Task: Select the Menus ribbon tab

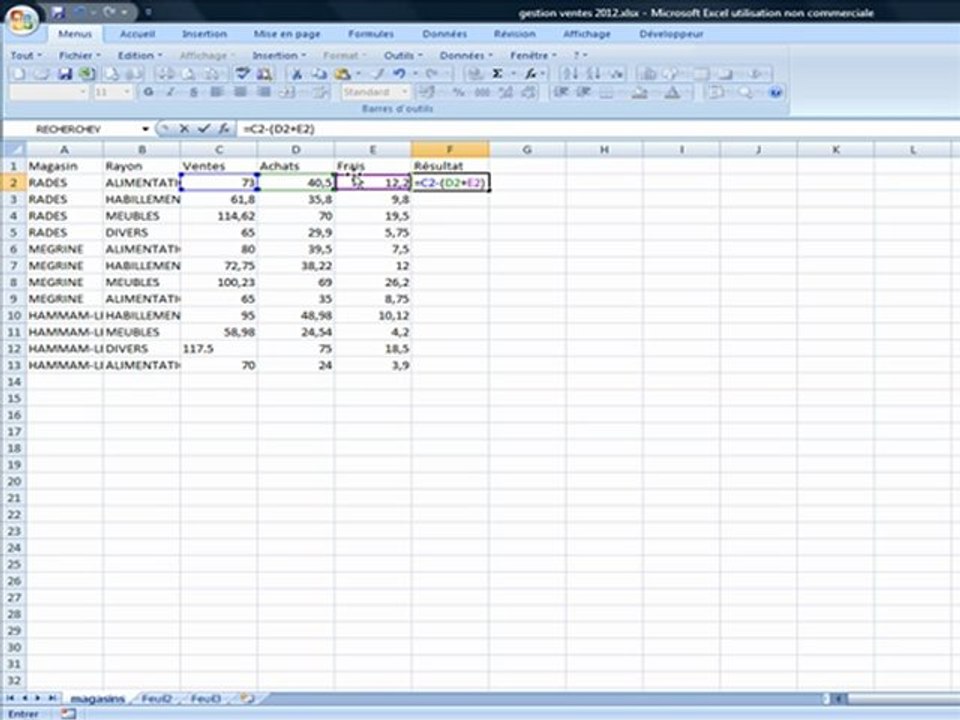Action: click(75, 34)
